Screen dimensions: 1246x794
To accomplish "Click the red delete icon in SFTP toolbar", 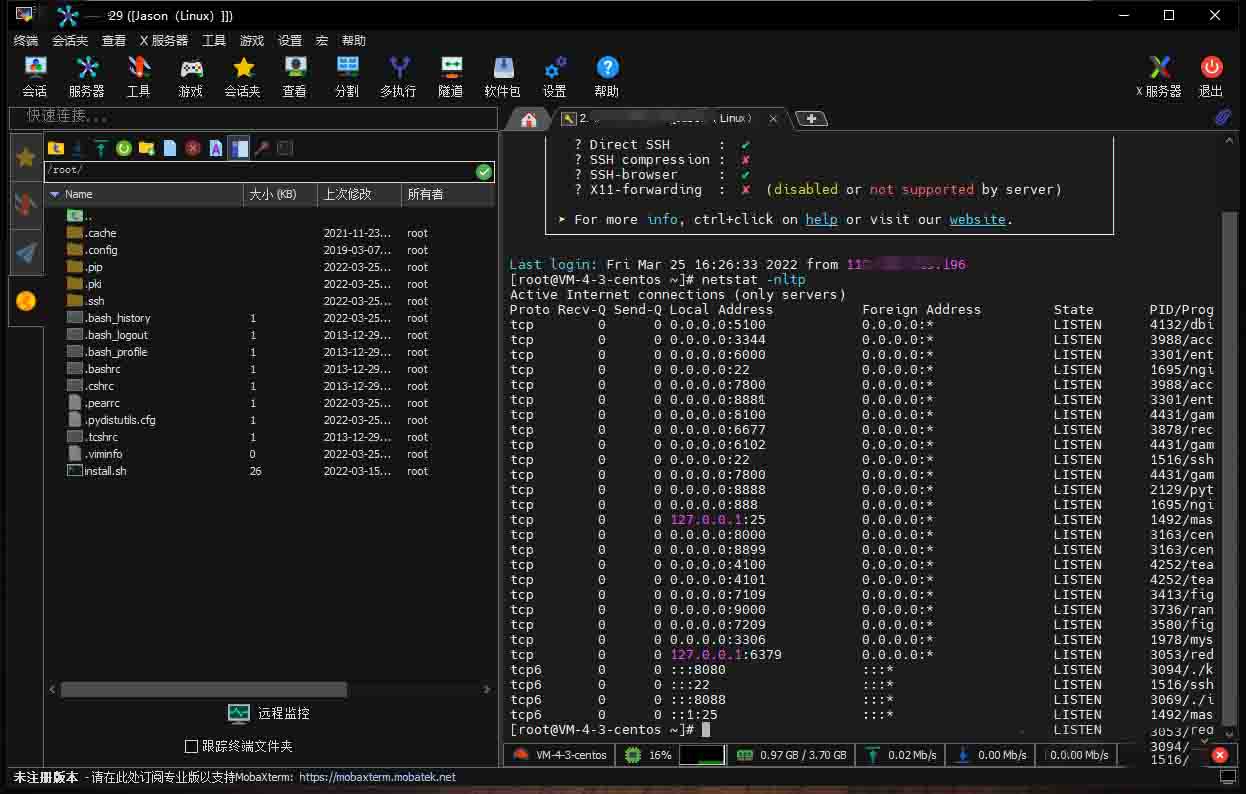I will (x=193, y=148).
